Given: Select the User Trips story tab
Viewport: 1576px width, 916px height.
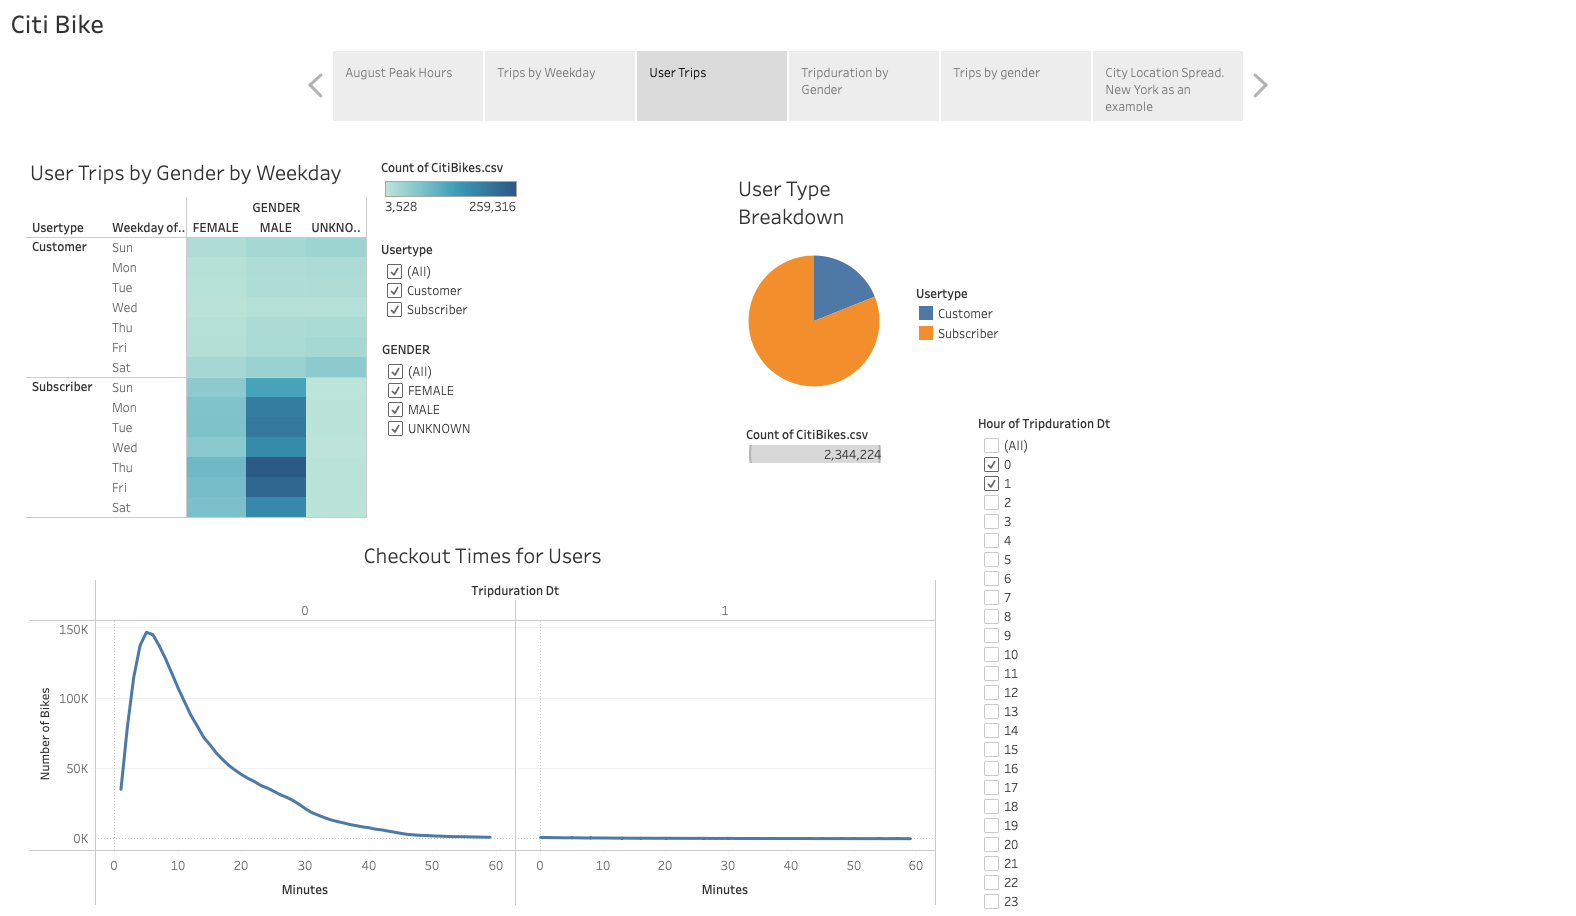Looking at the screenshot, I should pyautogui.click(x=712, y=86).
